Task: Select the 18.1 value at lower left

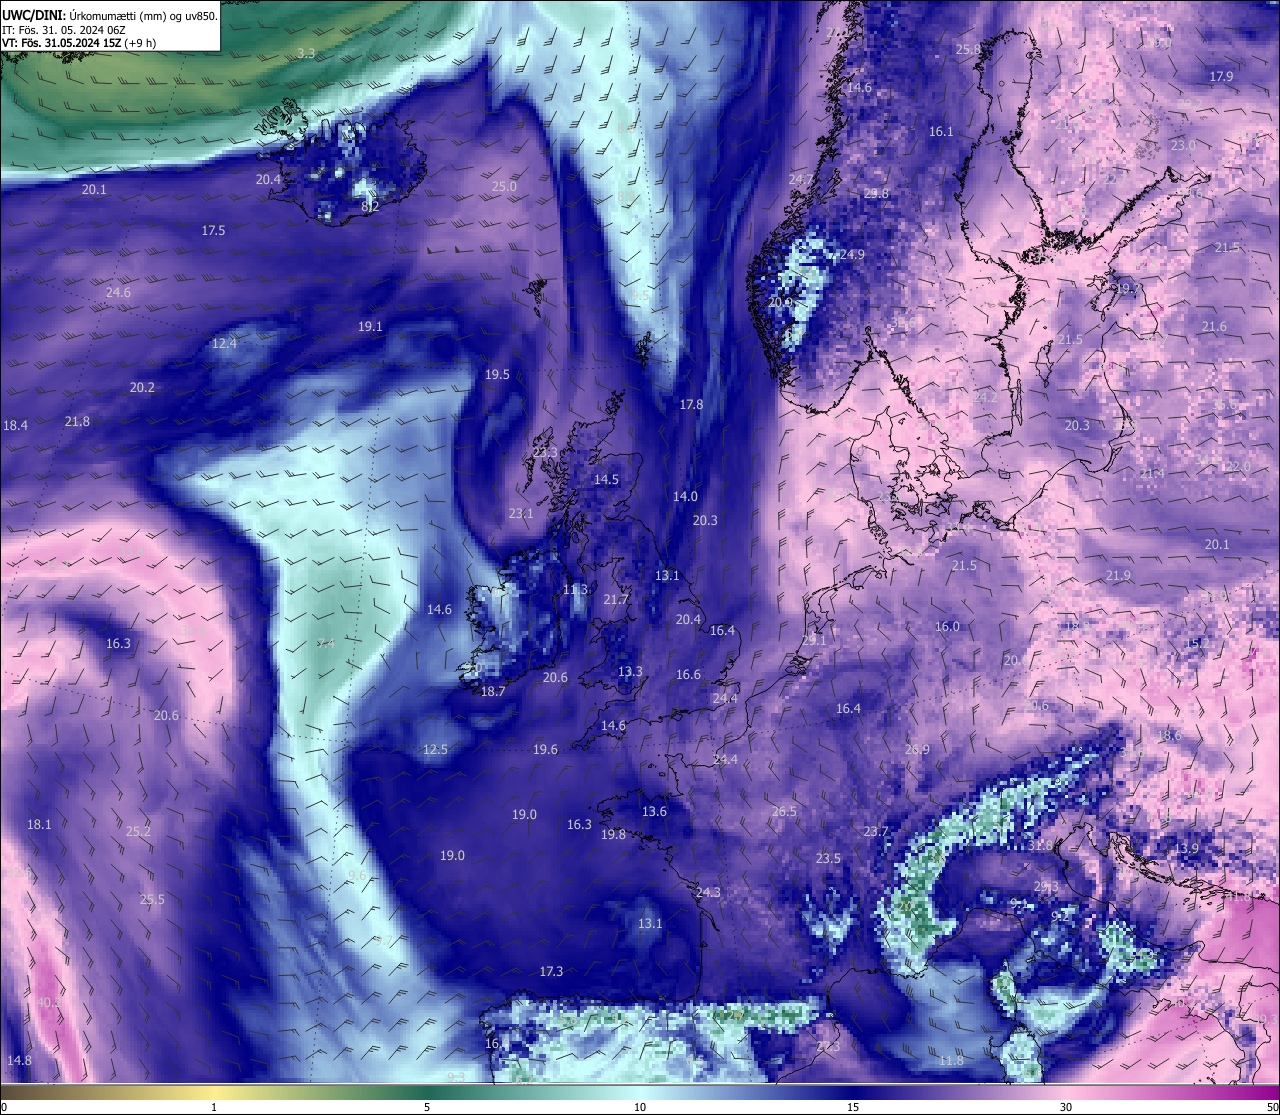Action: (x=39, y=824)
